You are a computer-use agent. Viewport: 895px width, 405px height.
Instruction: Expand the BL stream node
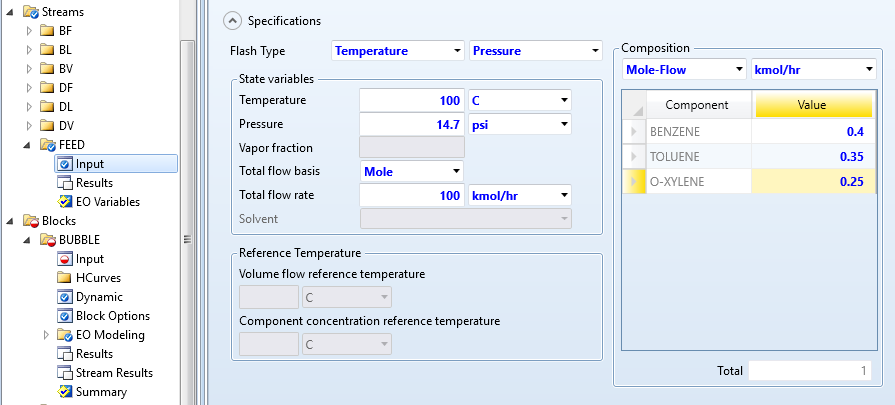(x=30, y=50)
